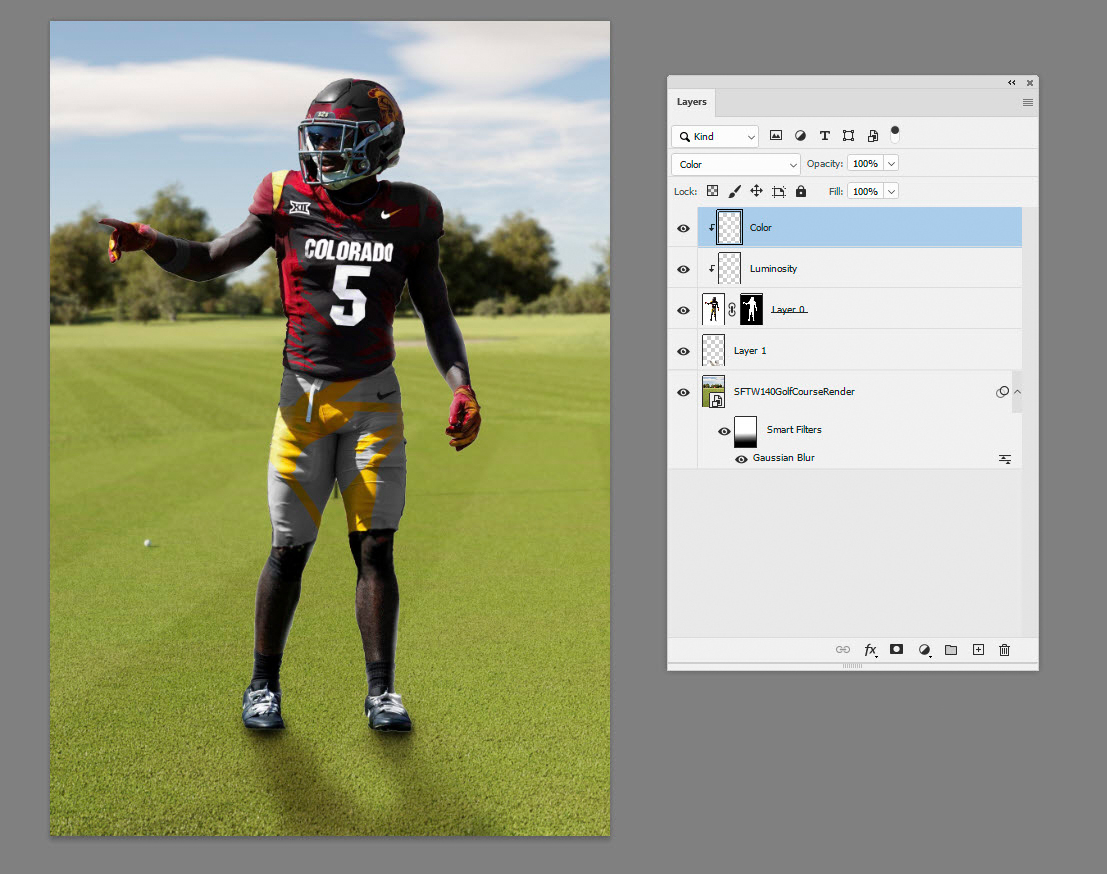1107x874 pixels.
Task: Click the Link layers icon
Action: click(843, 649)
